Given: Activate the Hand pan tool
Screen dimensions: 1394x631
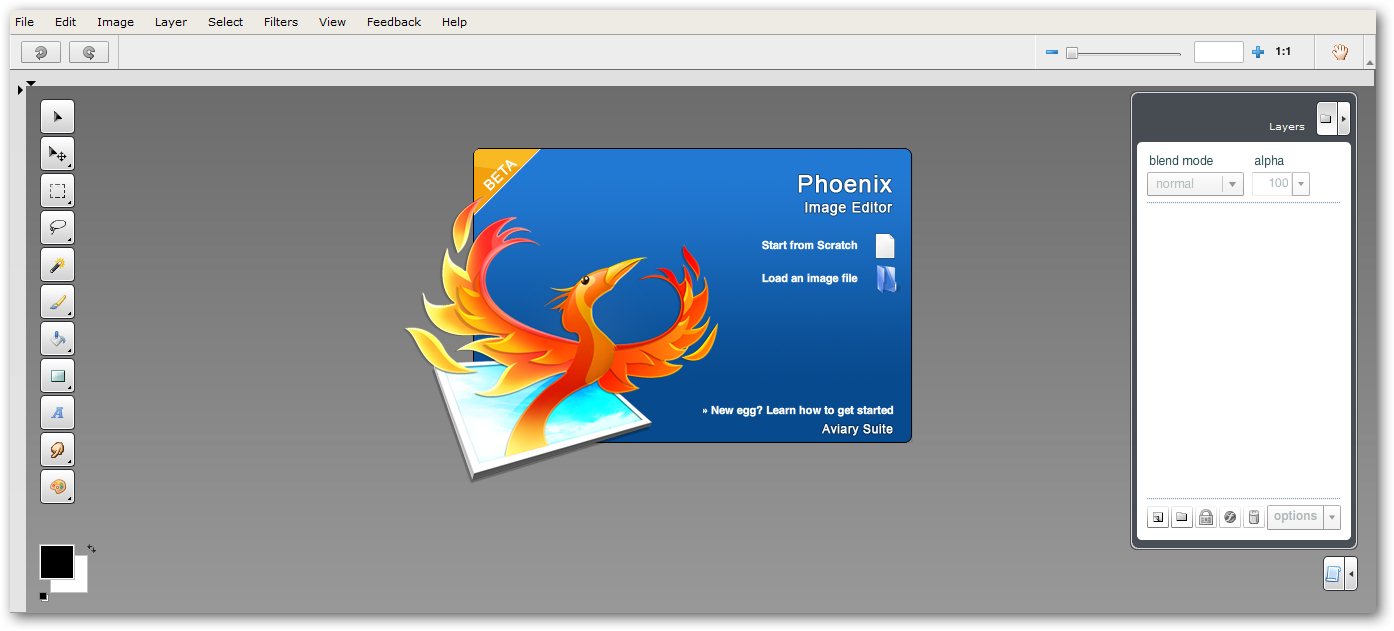Looking at the screenshot, I should tap(1340, 52).
